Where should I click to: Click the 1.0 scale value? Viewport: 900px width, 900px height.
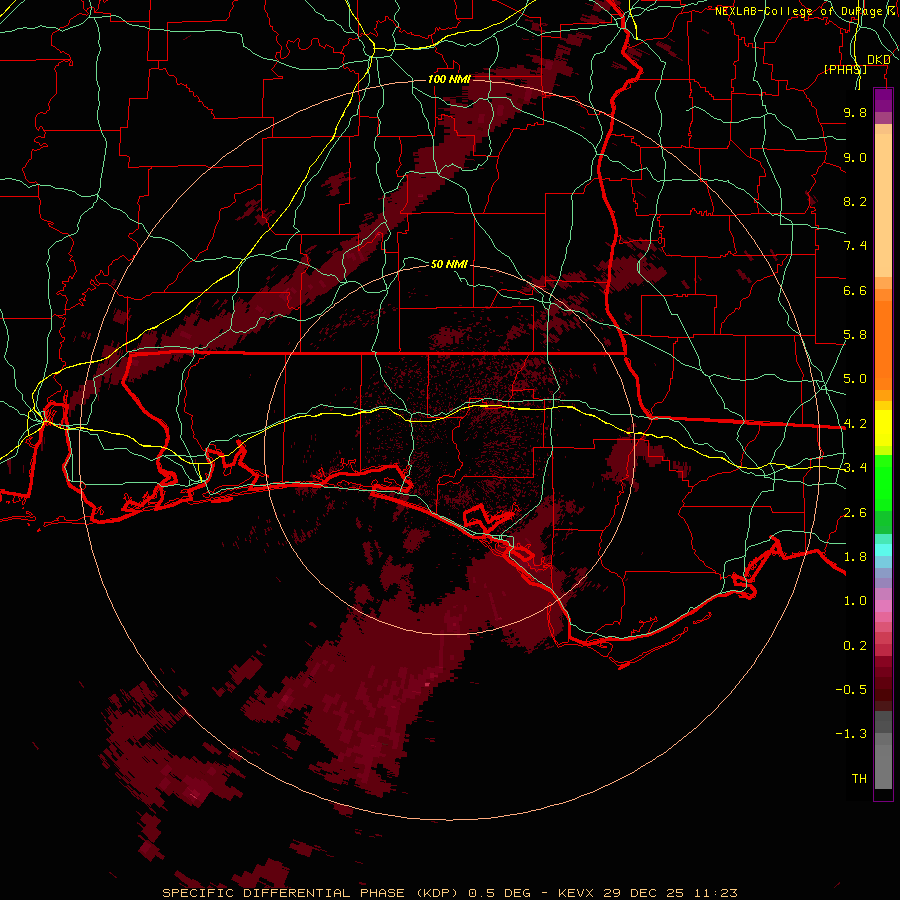855,601
